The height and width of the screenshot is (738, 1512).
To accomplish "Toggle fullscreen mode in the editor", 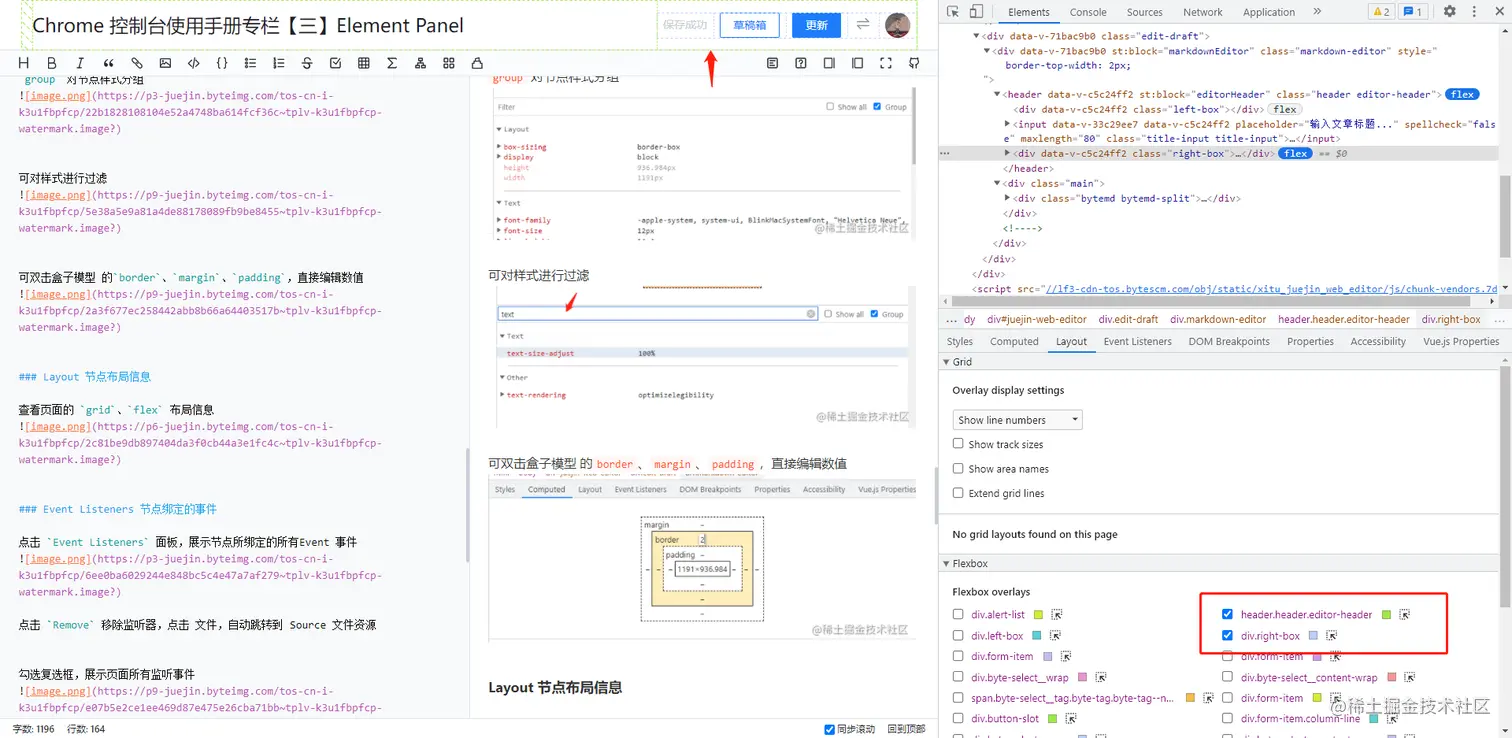I will (x=886, y=63).
